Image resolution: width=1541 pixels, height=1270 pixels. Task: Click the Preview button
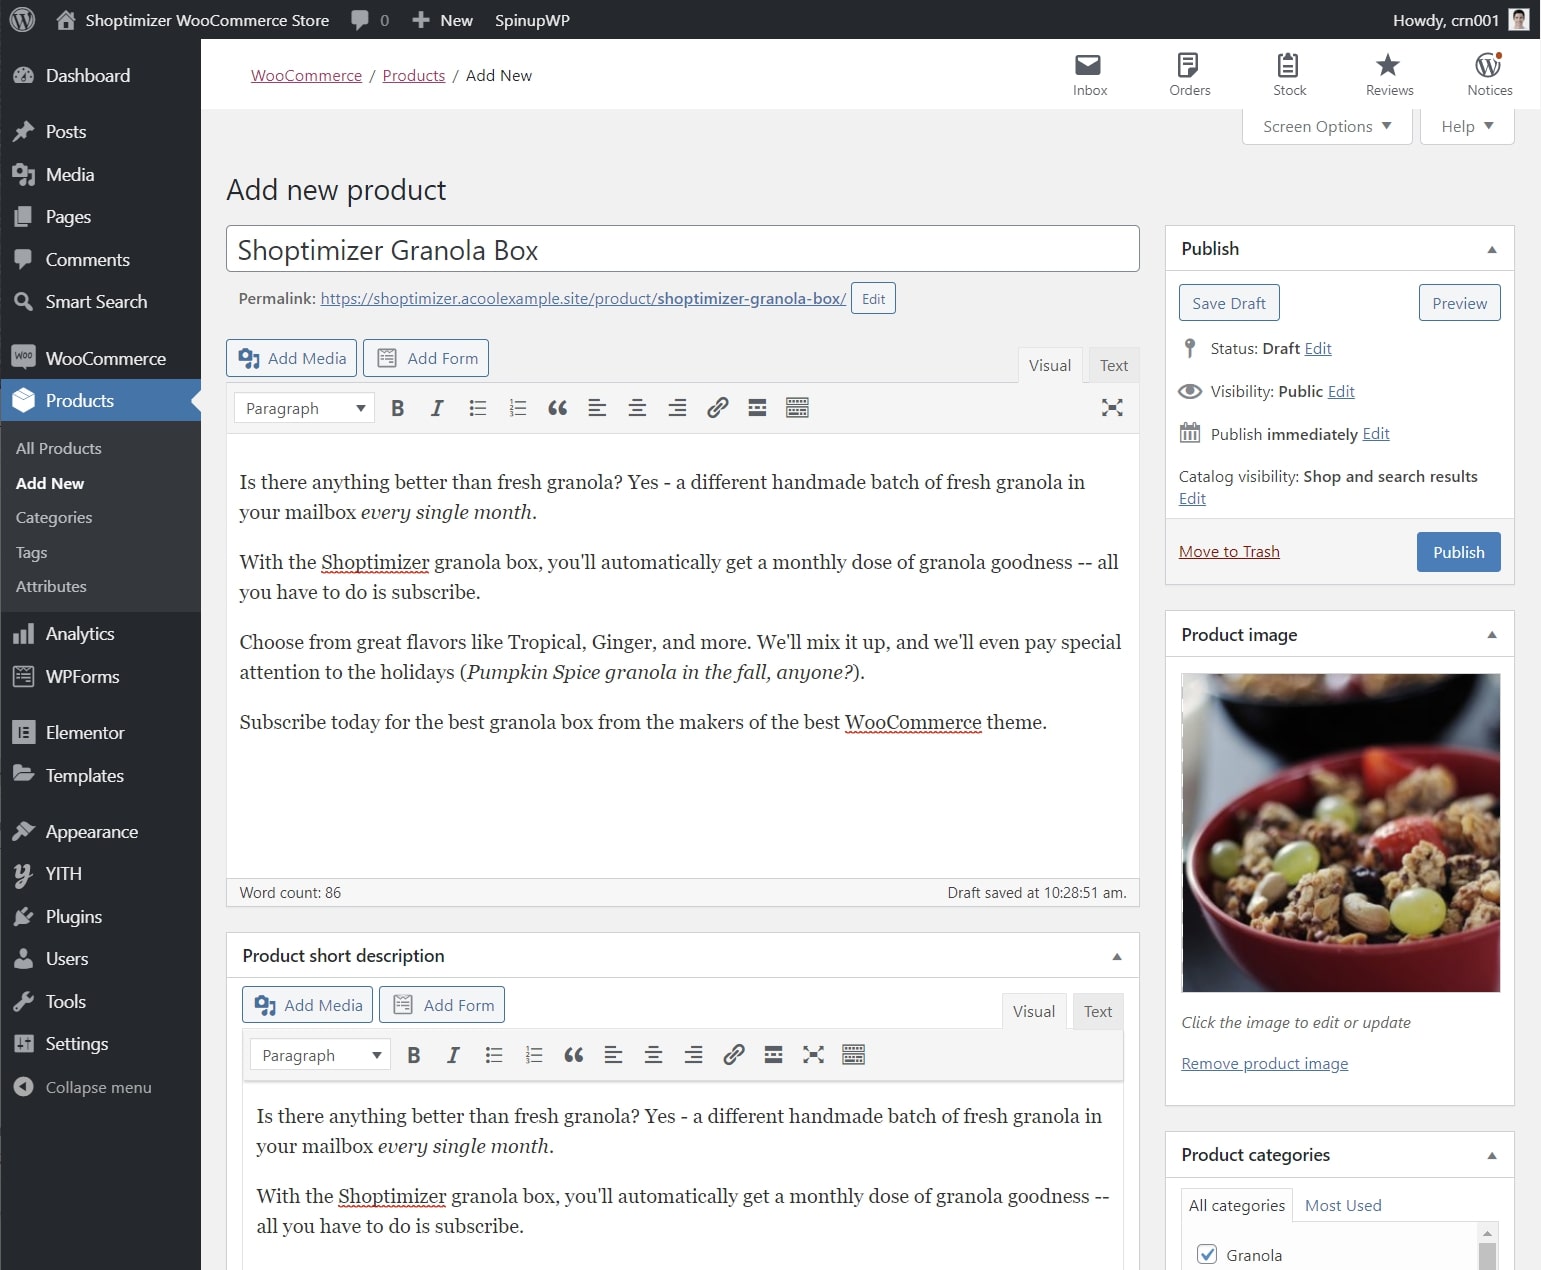click(x=1459, y=303)
